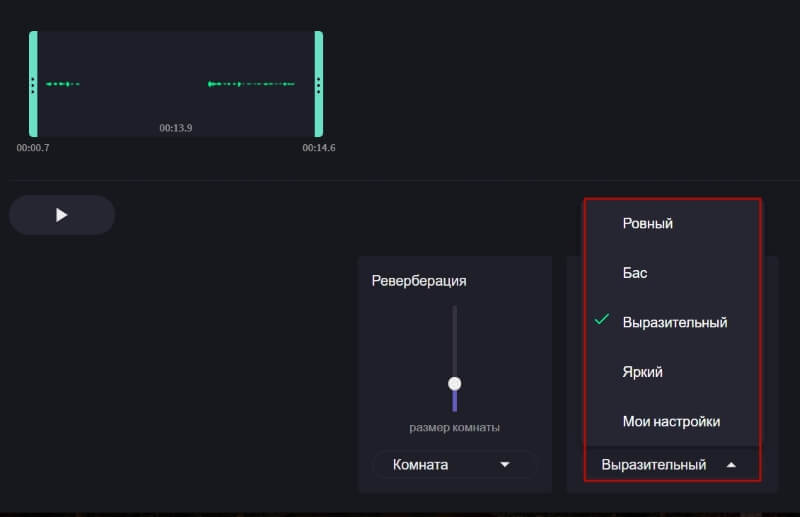
Task: Pick the Мои настройки option
Action: click(x=670, y=422)
